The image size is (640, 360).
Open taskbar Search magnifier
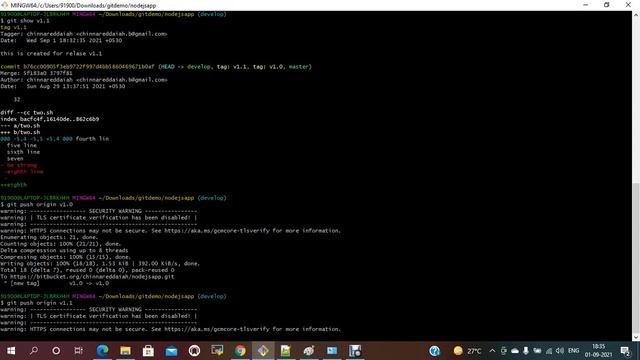click(x=34, y=351)
